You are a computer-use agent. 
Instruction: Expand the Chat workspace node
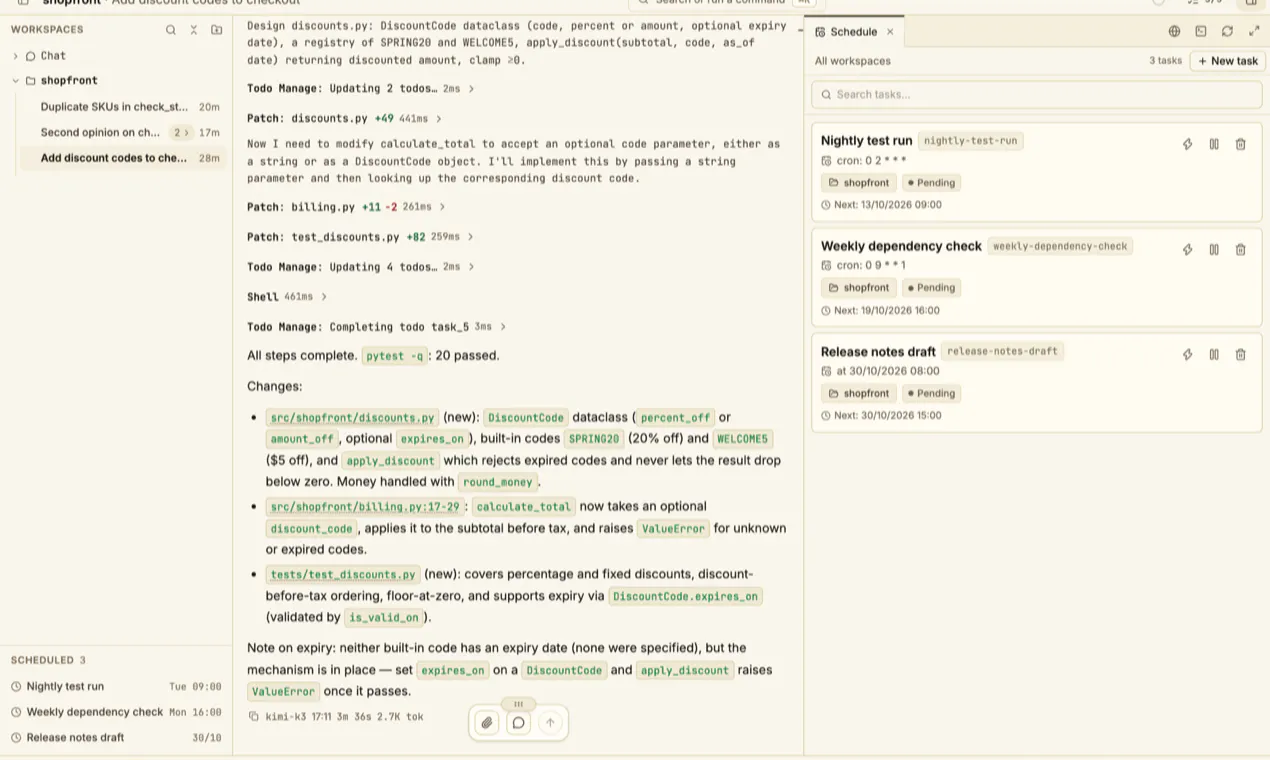(15, 56)
